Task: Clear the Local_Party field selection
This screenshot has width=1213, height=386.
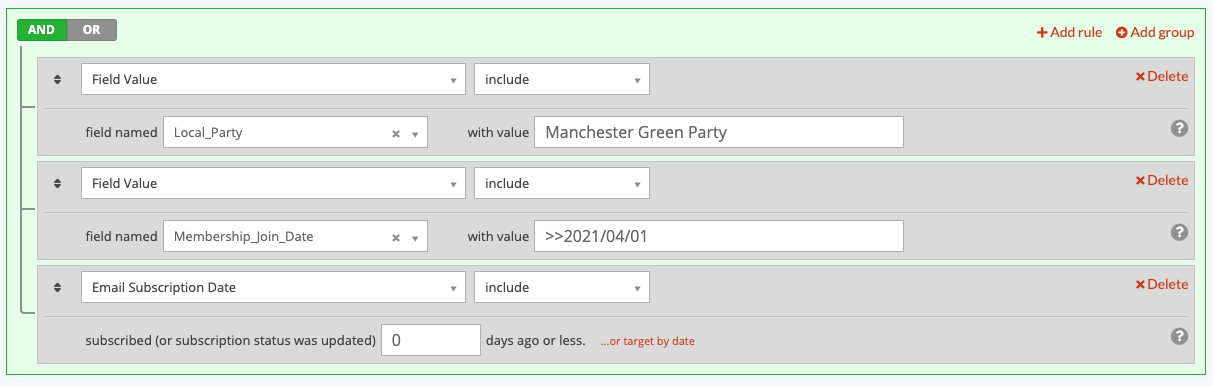Action: coord(396,133)
